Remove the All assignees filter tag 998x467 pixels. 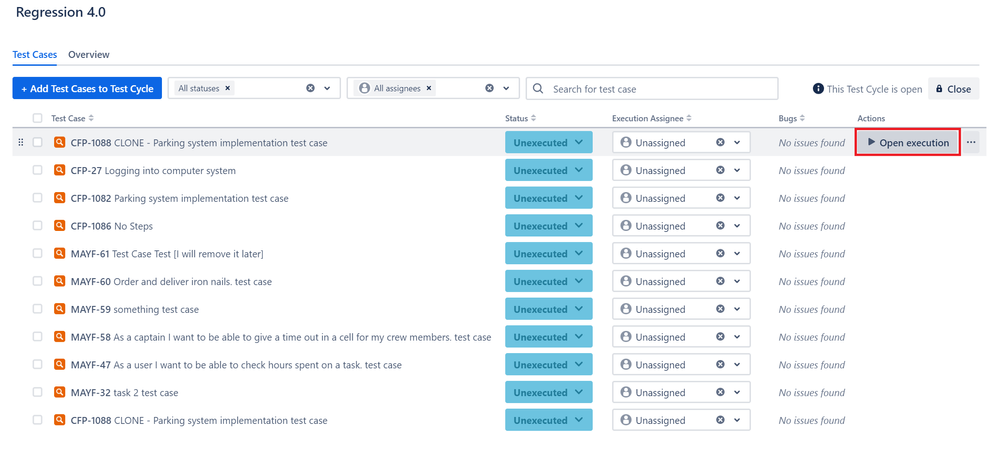click(429, 88)
